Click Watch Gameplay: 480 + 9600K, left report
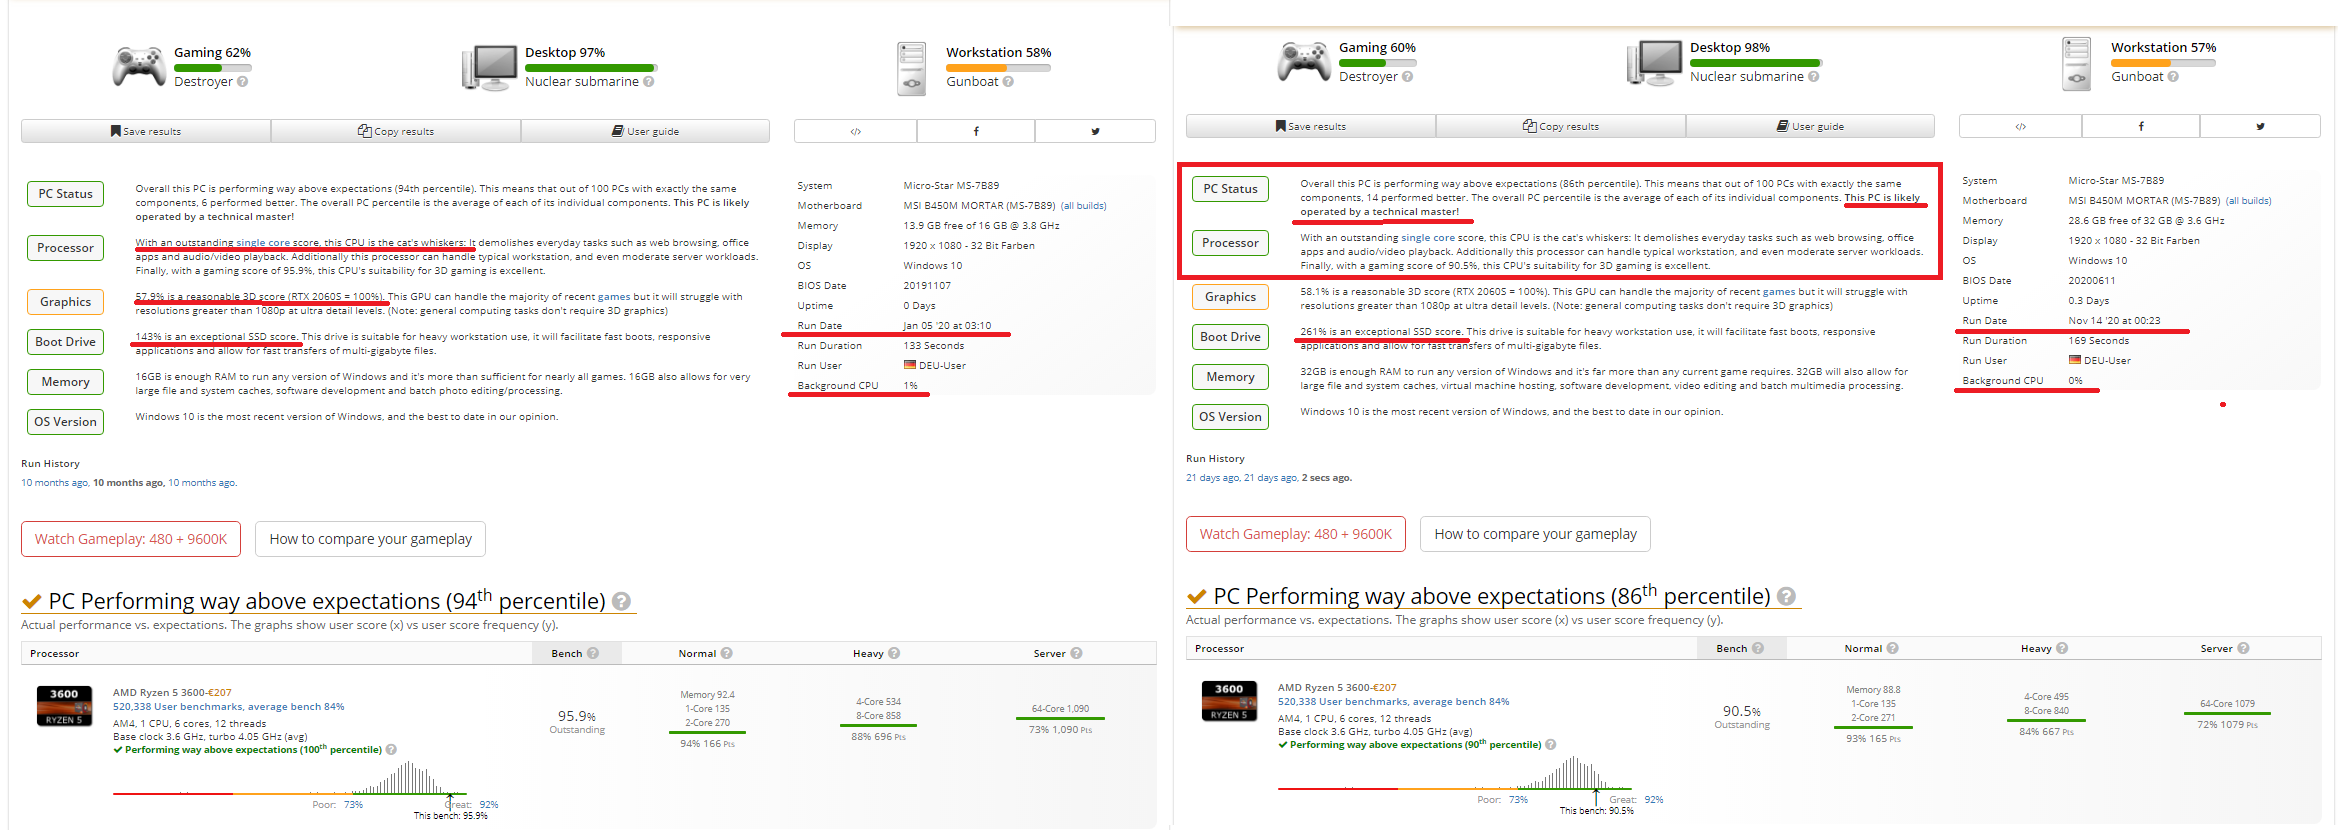Image resolution: width=2338 pixels, height=830 pixels. click(131, 539)
